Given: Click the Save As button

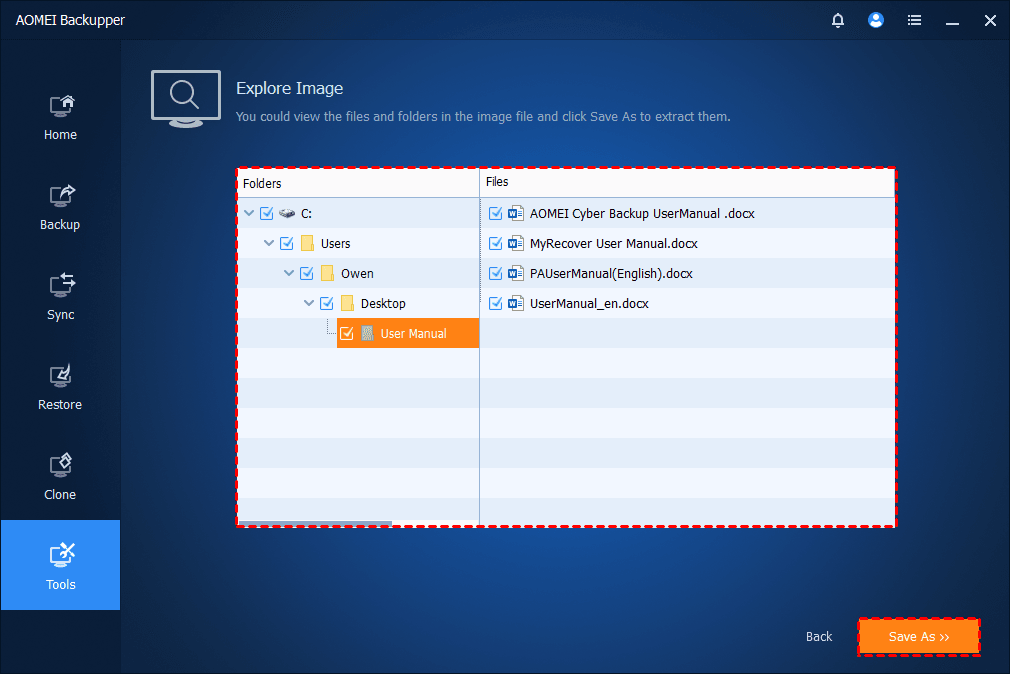Looking at the screenshot, I should pos(919,637).
